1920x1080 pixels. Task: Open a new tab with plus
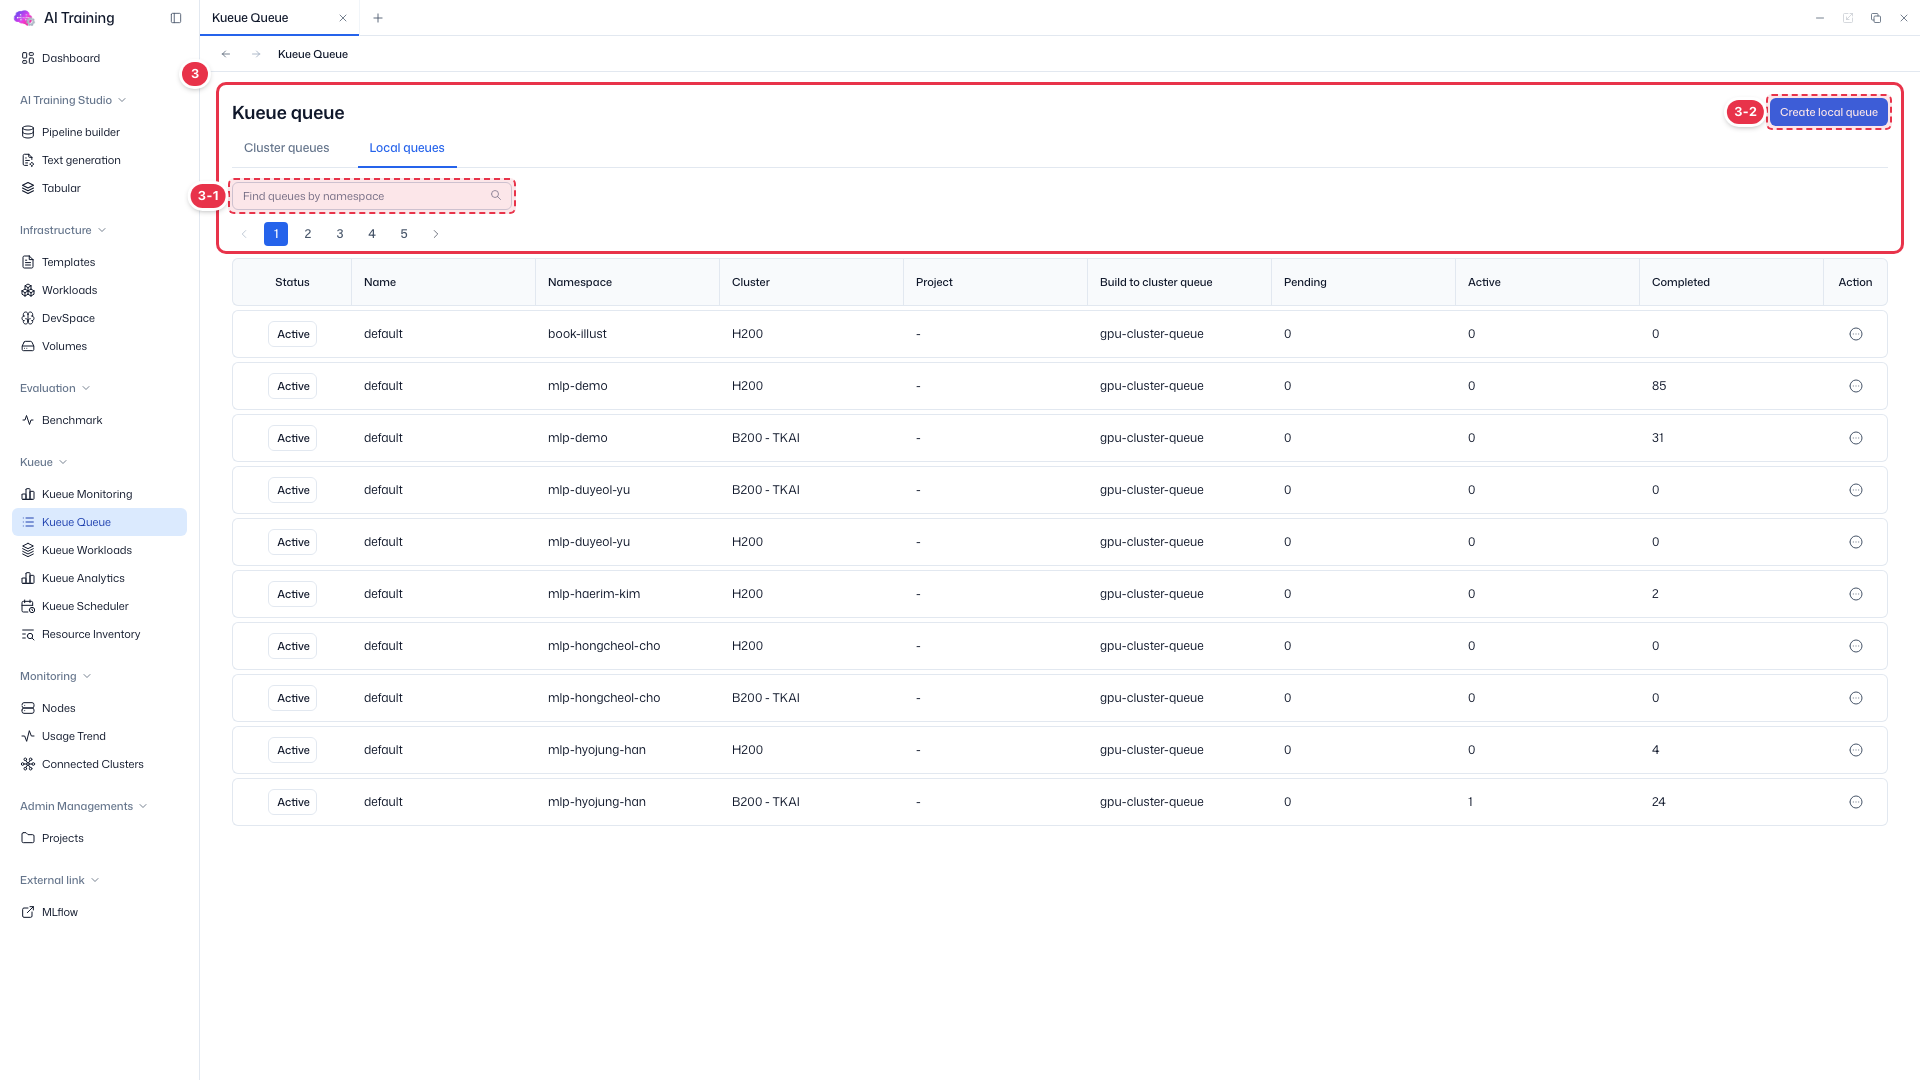pyautogui.click(x=378, y=18)
